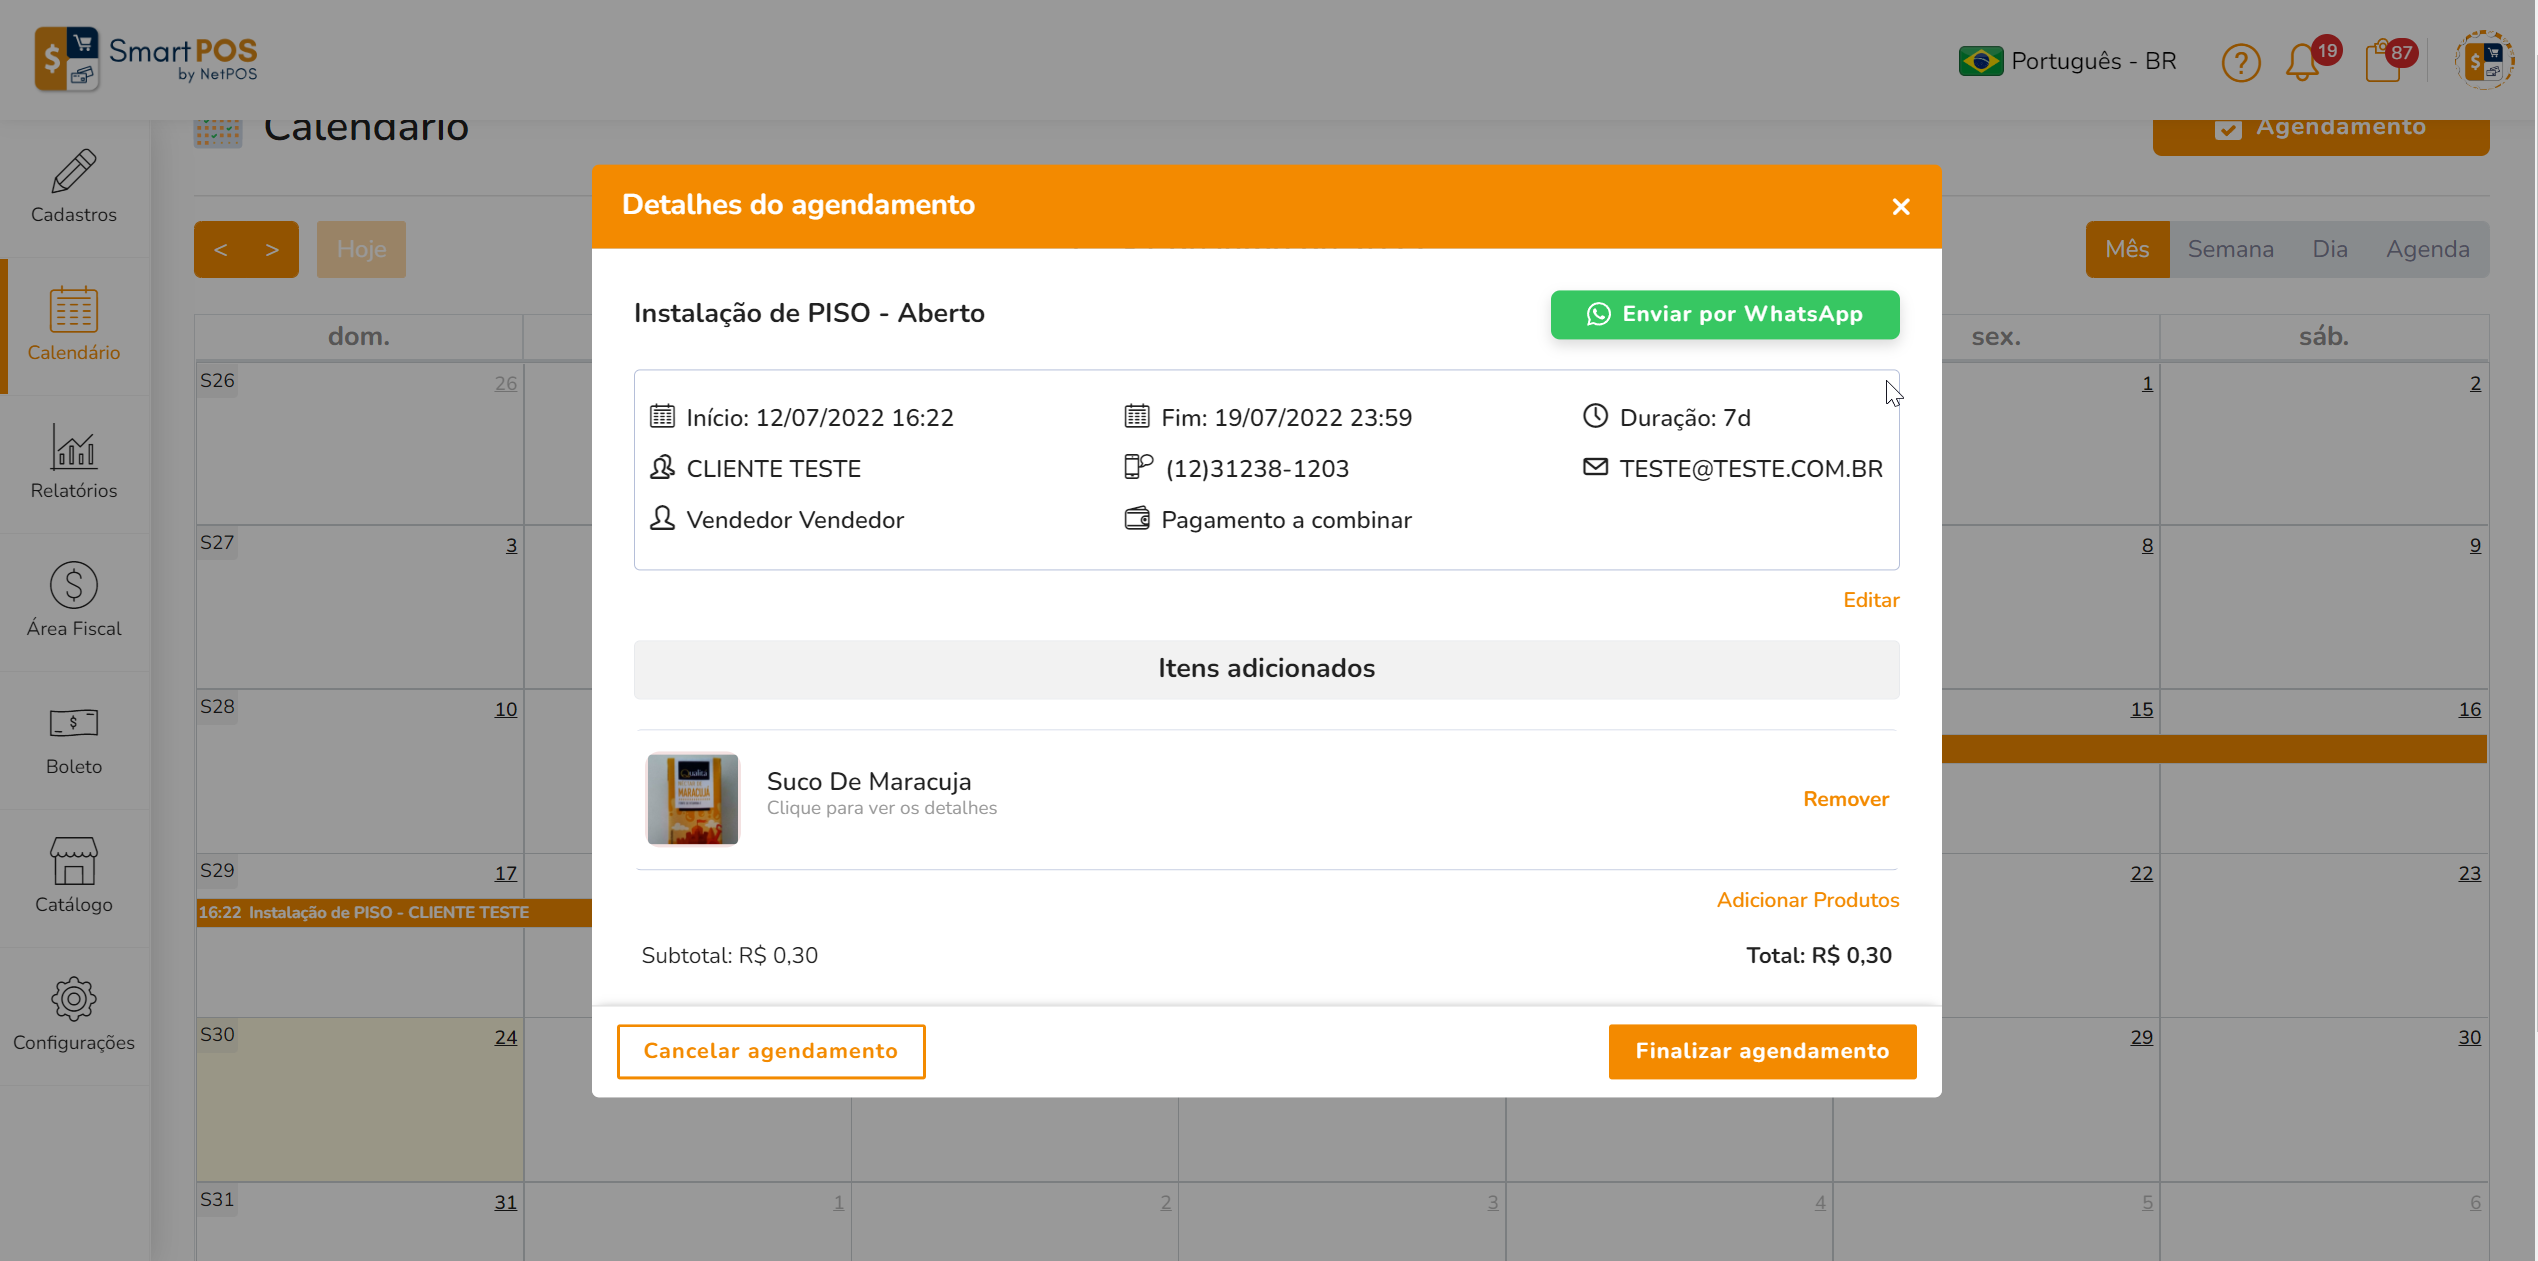The image size is (2538, 1261).
Task: Click CLIENTE TESTE client name
Action: coord(773,469)
